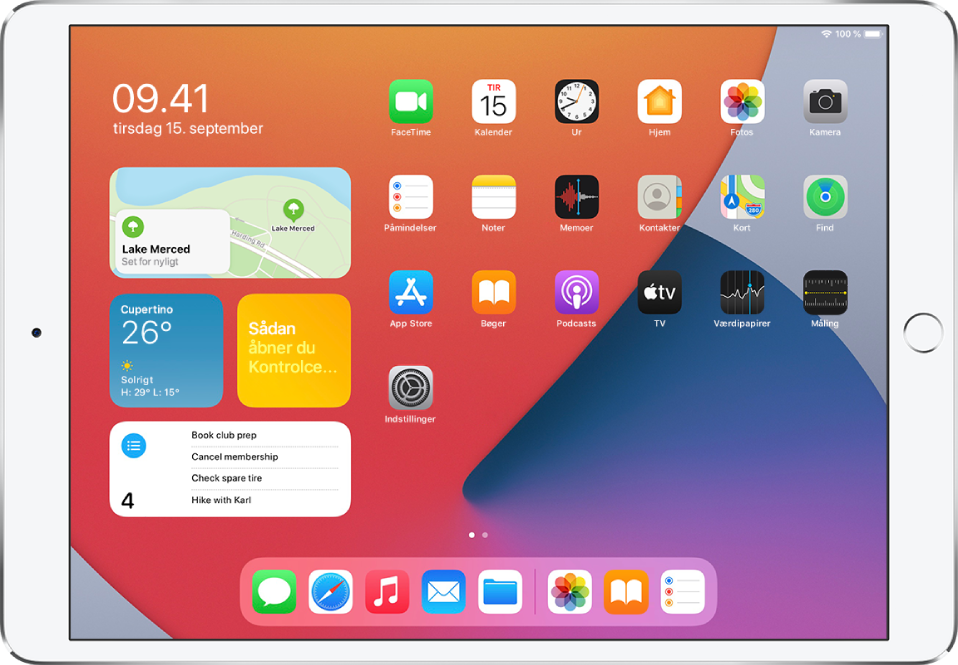This screenshot has width=958, height=665.
Task: Open the yellow Sådan åbner du tips widget
Action: tap(294, 351)
